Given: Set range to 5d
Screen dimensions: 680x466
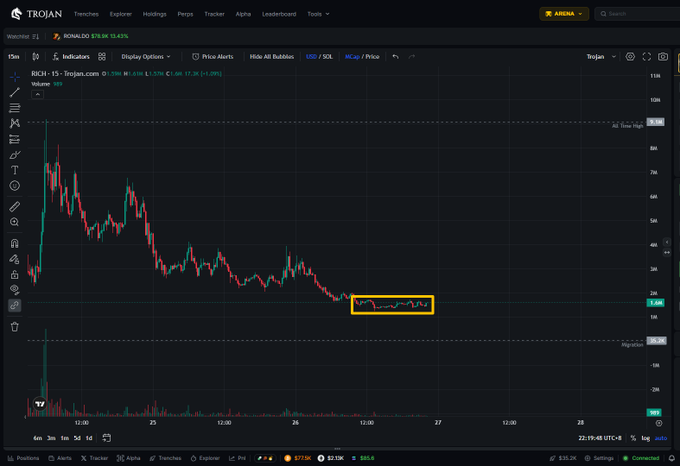Looking at the screenshot, I should (77, 438).
